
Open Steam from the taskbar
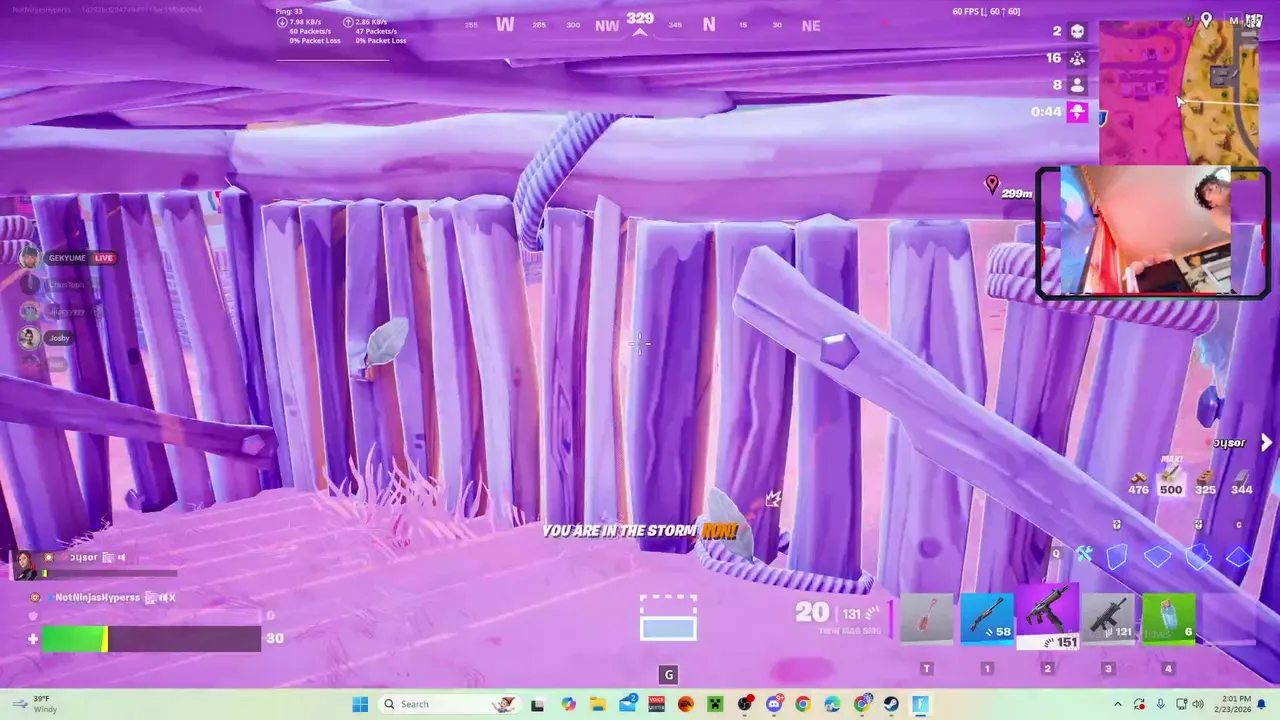[891, 704]
